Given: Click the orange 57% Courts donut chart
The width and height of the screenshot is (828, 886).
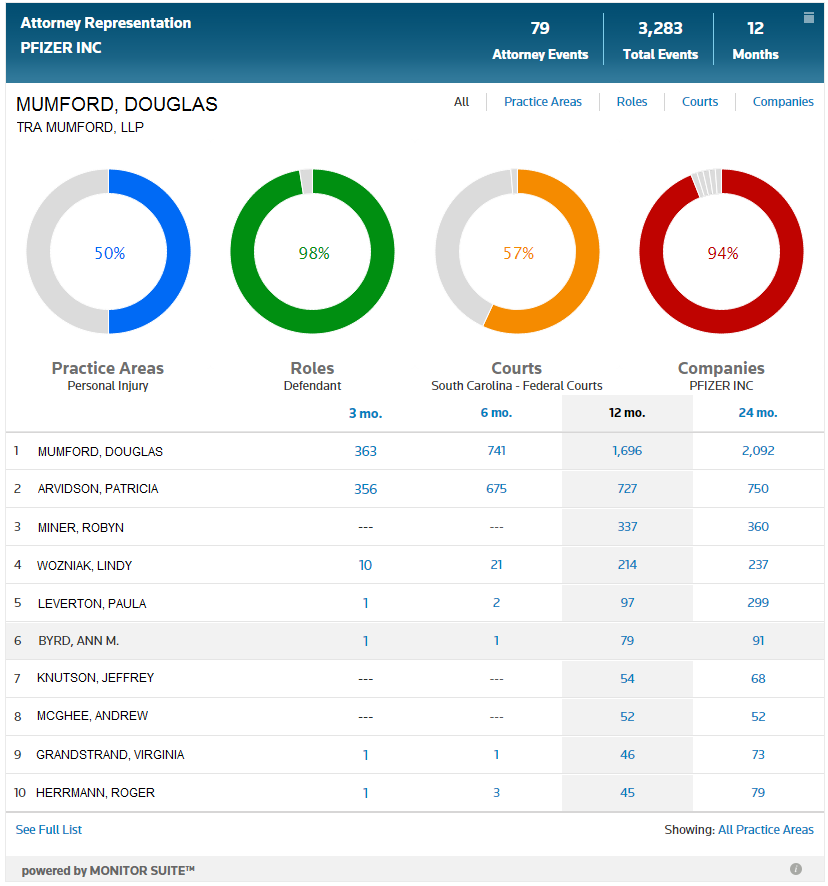Looking at the screenshot, I should pos(517,251).
